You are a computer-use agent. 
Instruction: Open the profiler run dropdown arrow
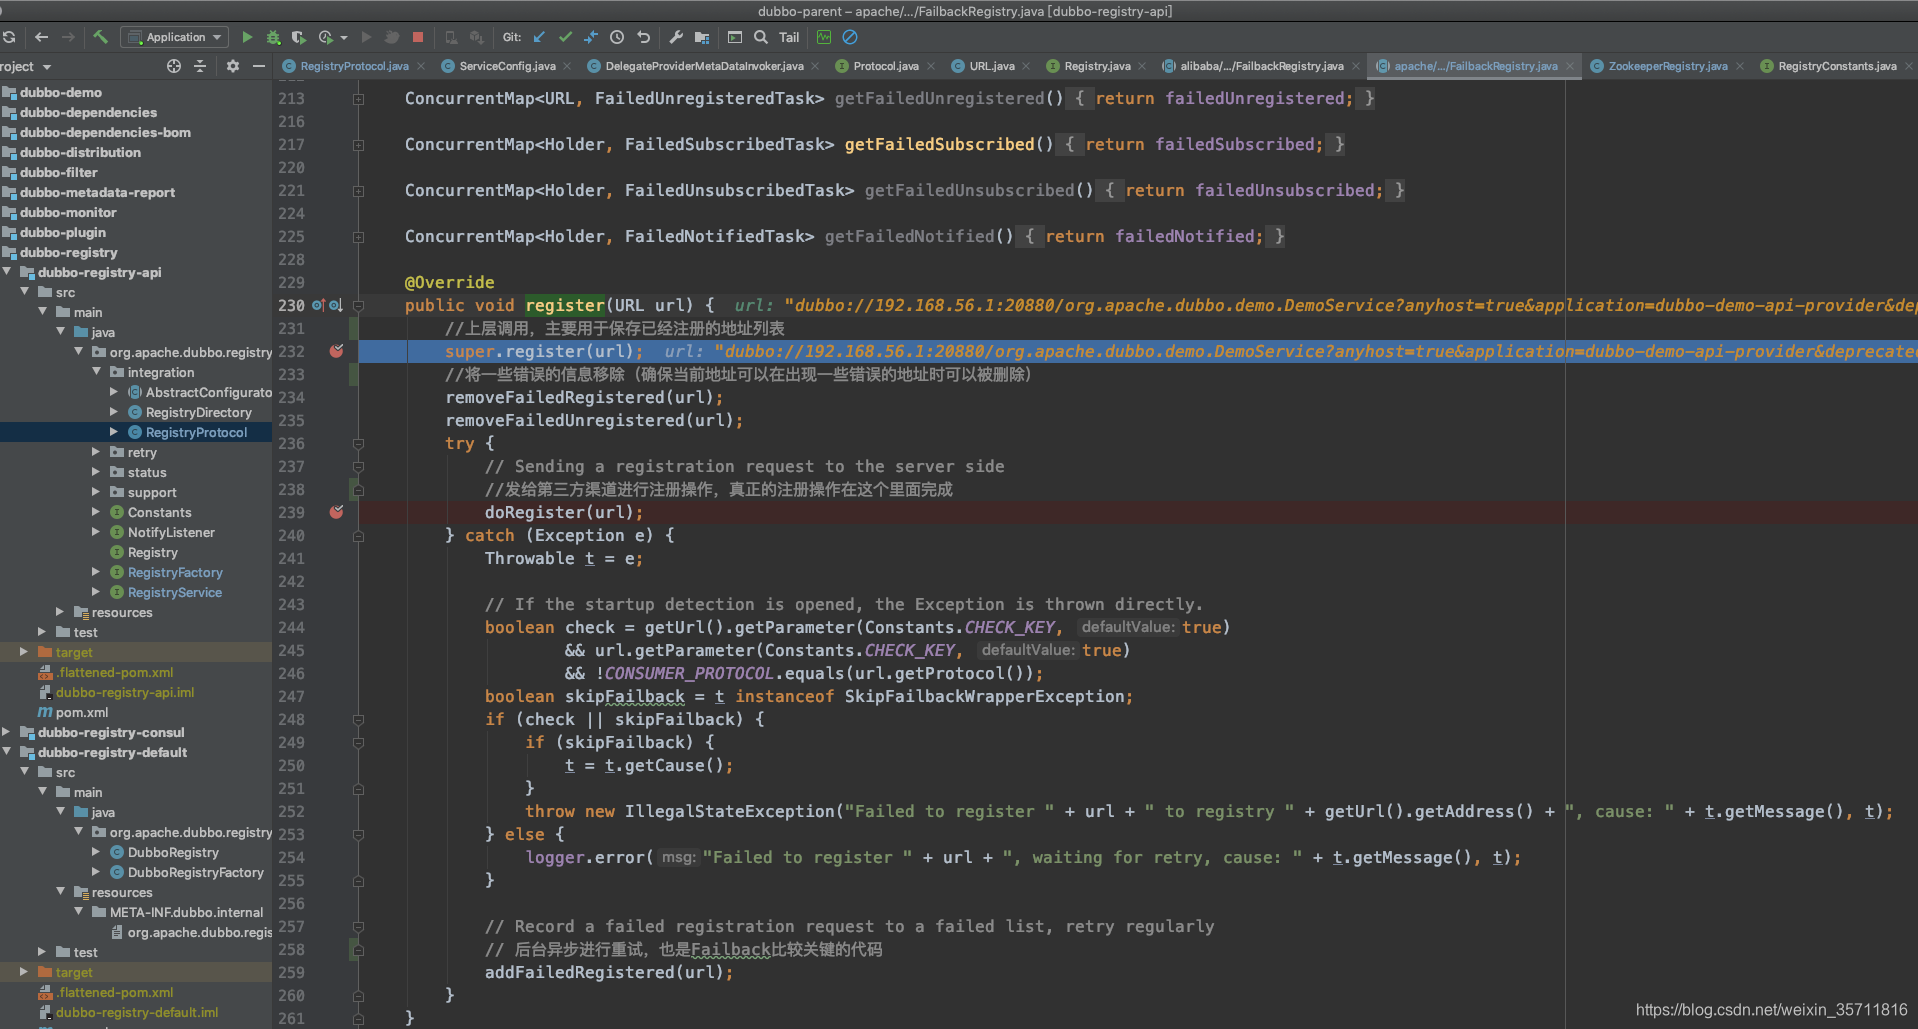(344, 37)
